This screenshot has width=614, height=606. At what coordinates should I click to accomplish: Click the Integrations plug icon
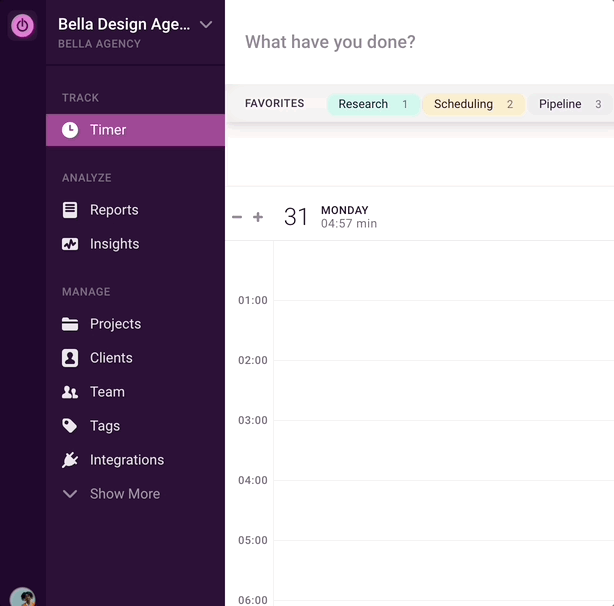pyautogui.click(x=70, y=460)
